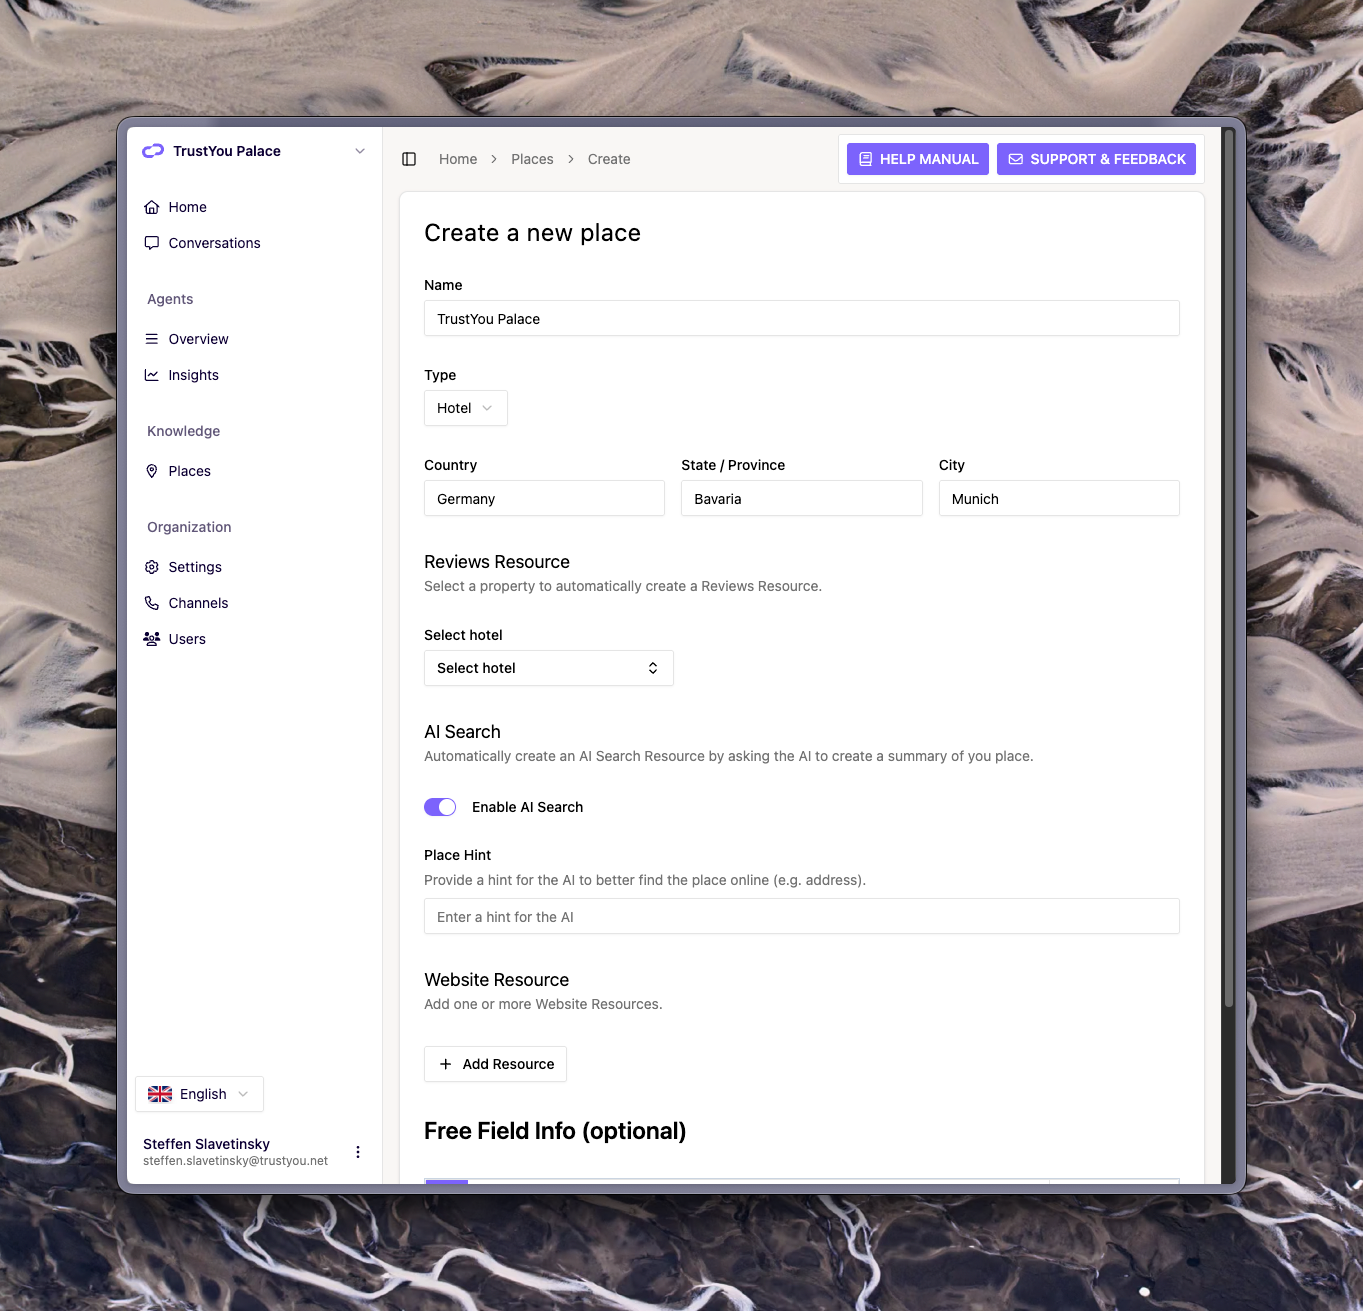Click the Reviews Resource heading
This screenshot has height=1311, width=1363.
coord(497,562)
